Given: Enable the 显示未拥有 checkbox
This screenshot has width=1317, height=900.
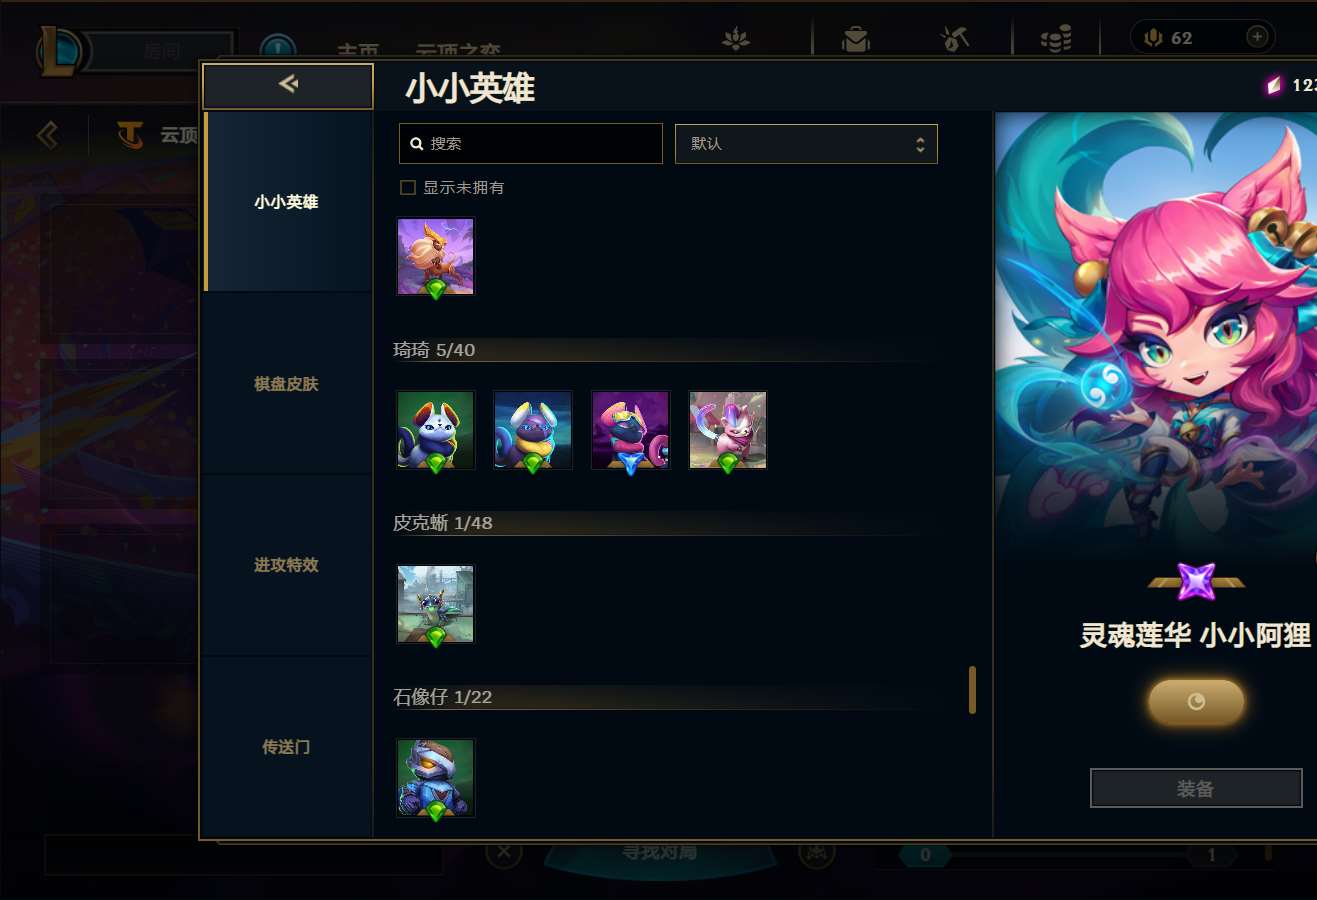Looking at the screenshot, I should pyautogui.click(x=408, y=187).
